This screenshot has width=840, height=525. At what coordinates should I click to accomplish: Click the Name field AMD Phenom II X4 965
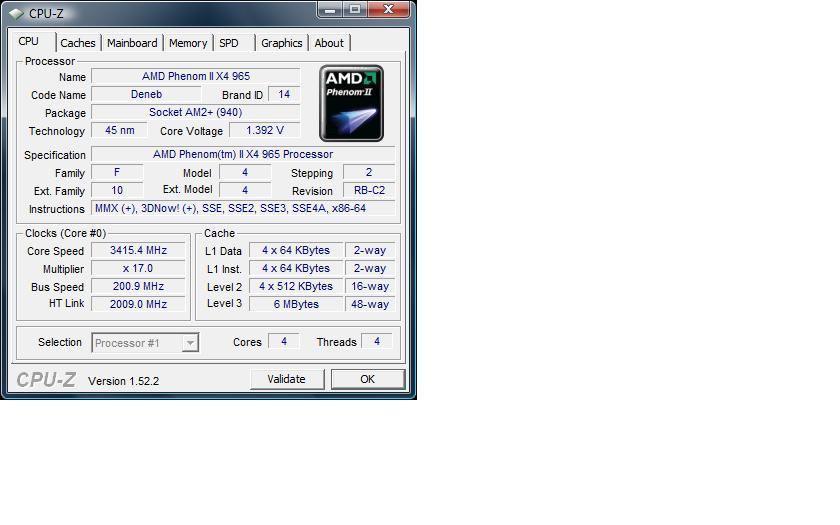196,76
